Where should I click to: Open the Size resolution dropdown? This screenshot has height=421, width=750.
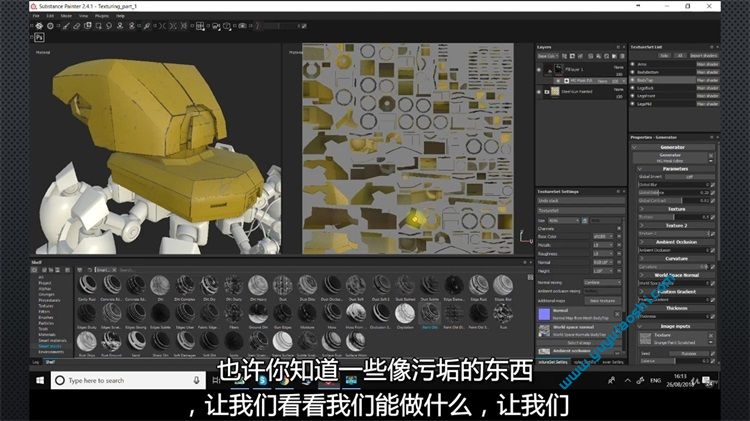click(x=563, y=221)
